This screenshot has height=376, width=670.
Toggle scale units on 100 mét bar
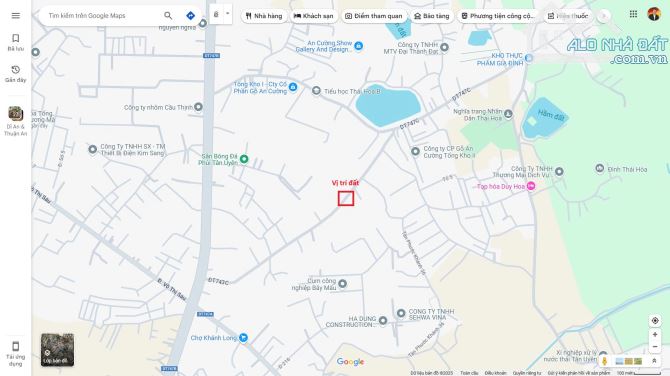coord(638,373)
